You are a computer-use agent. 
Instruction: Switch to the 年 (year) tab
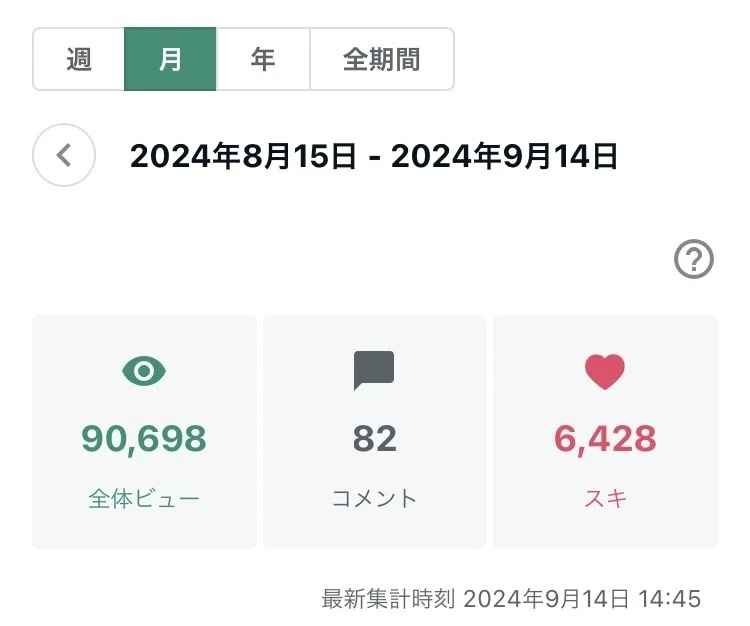pos(263,59)
